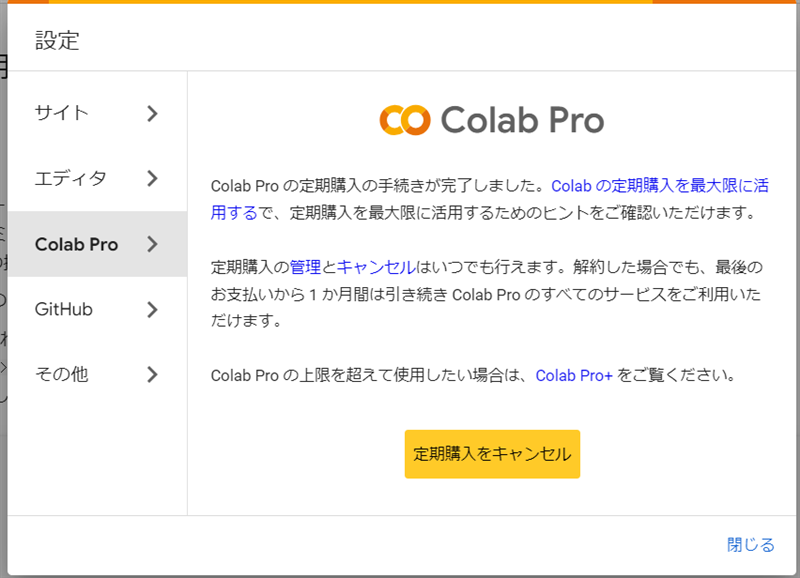Click the 設定 dialog title
The image size is (800, 578).
(58, 41)
